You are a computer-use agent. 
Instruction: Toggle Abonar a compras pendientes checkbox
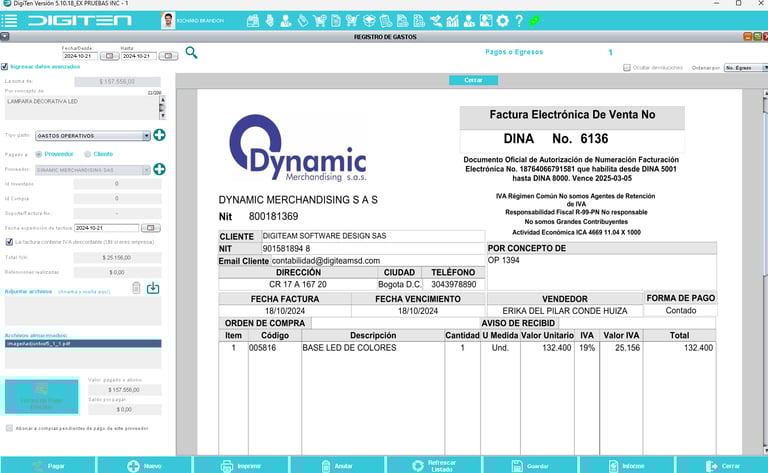[x=9, y=428]
